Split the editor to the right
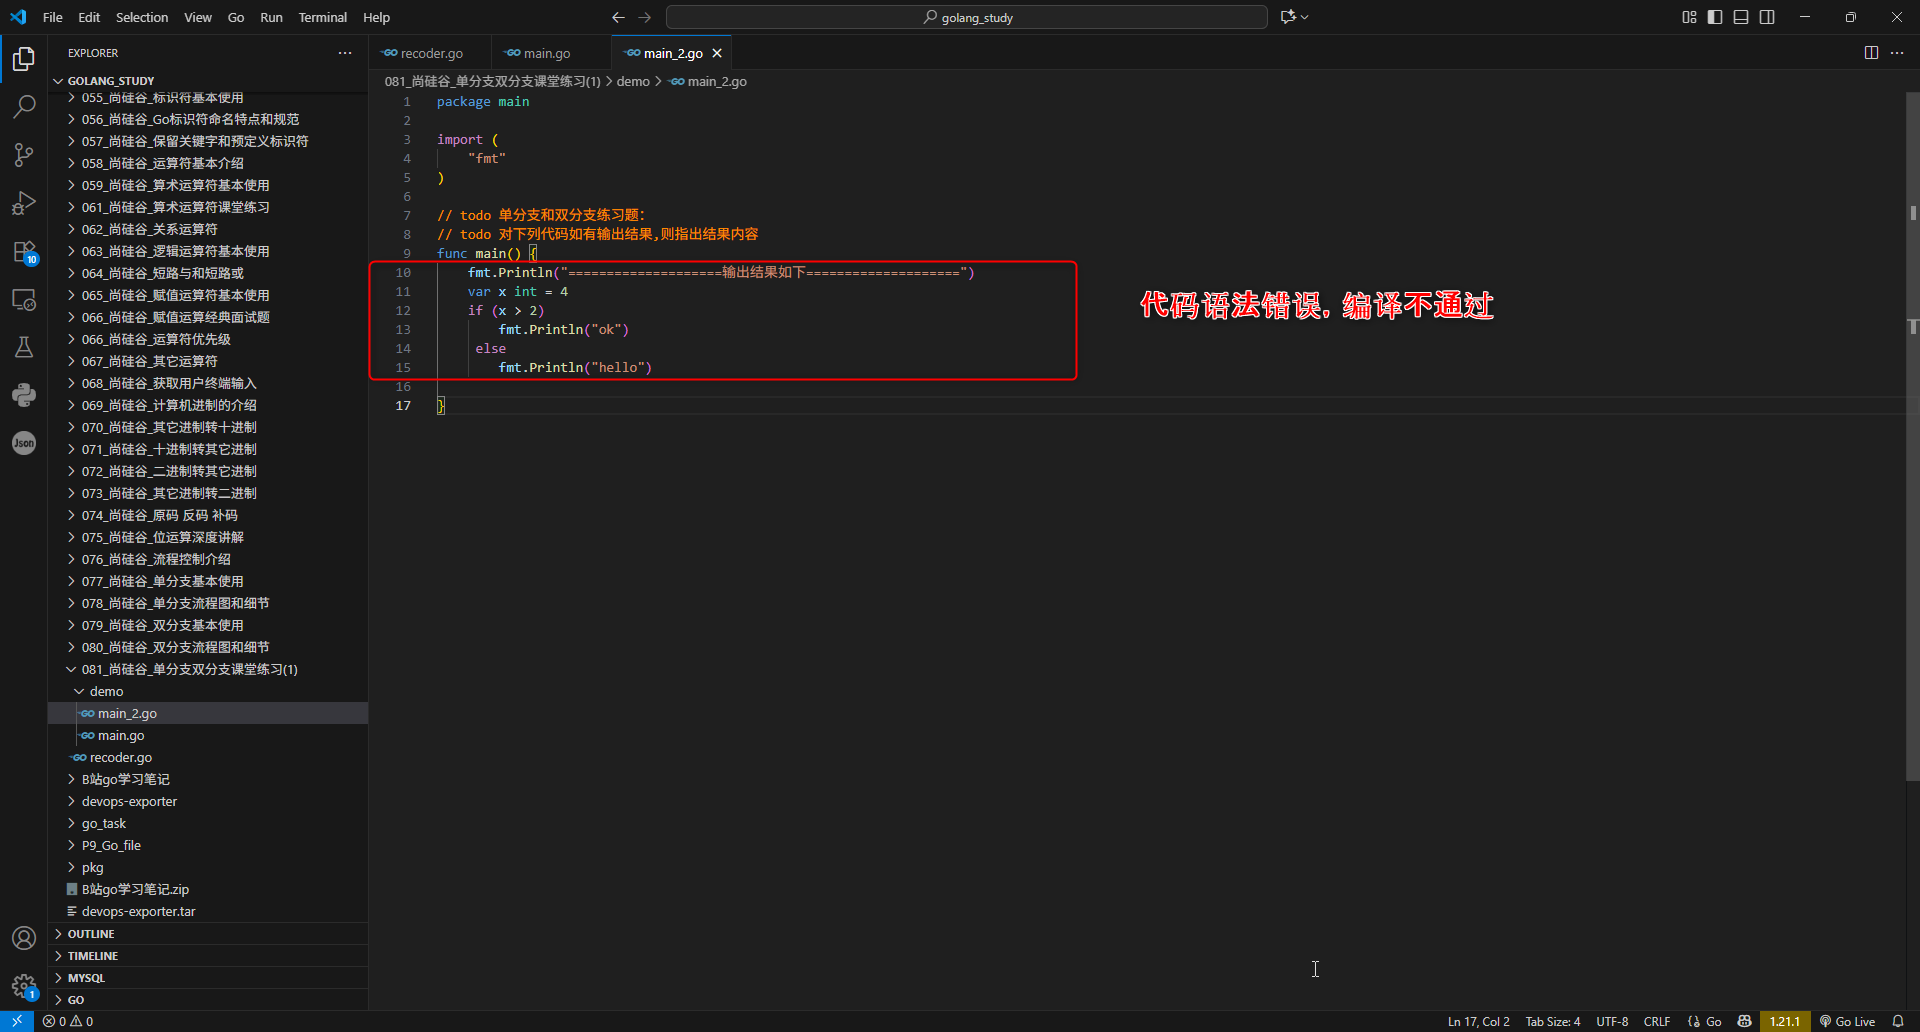This screenshot has width=1920, height=1032. coord(1871,53)
